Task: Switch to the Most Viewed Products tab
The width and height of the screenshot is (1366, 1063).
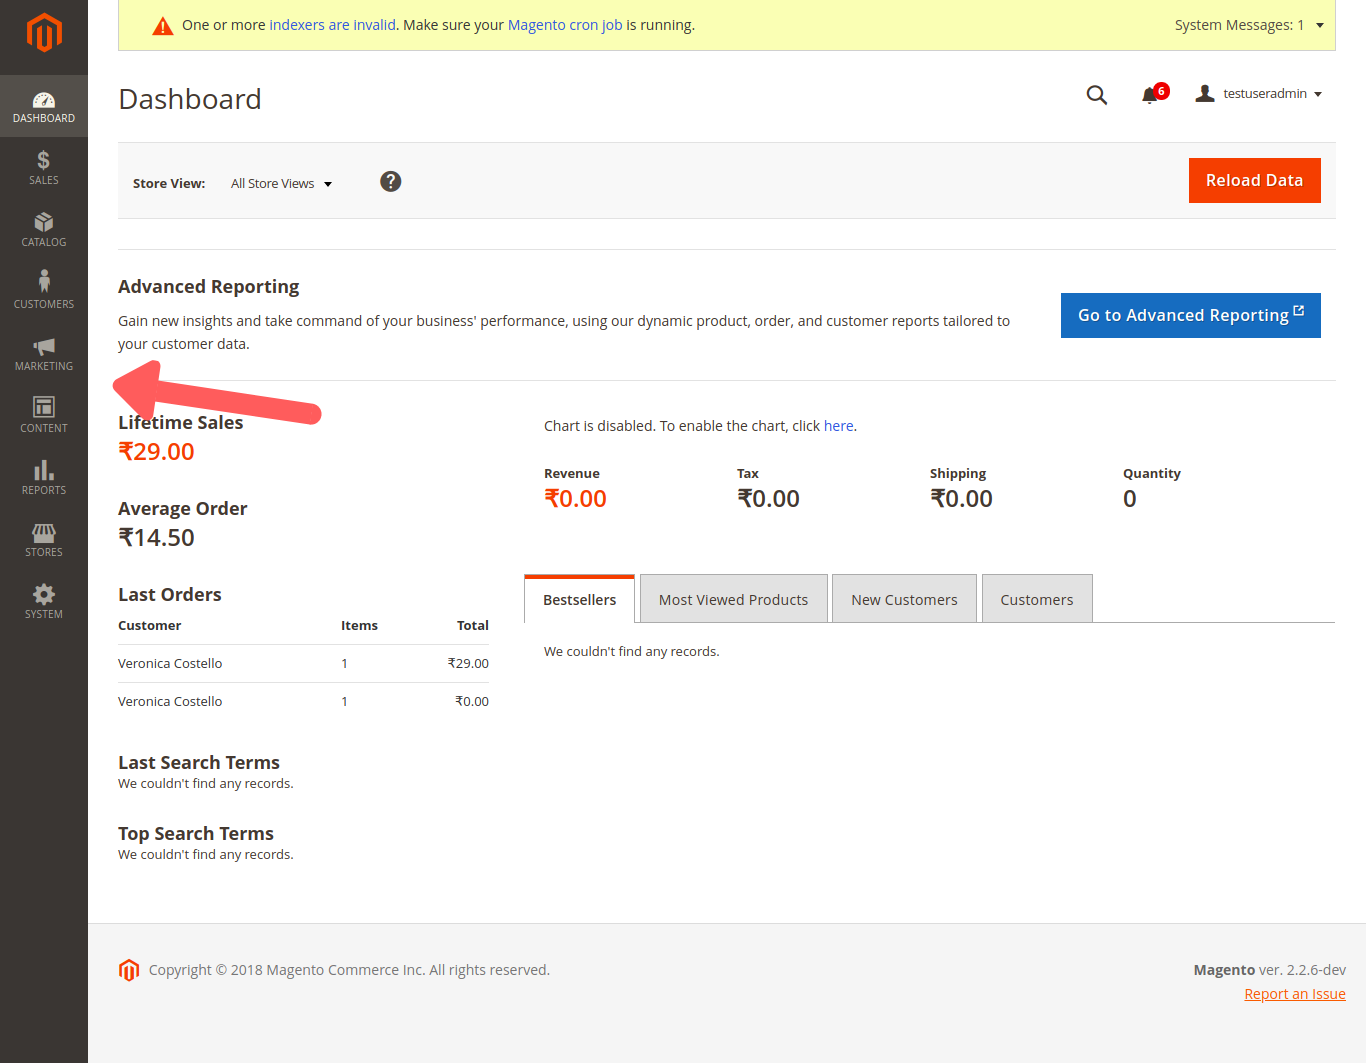Action: pyautogui.click(x=733, y=600)
